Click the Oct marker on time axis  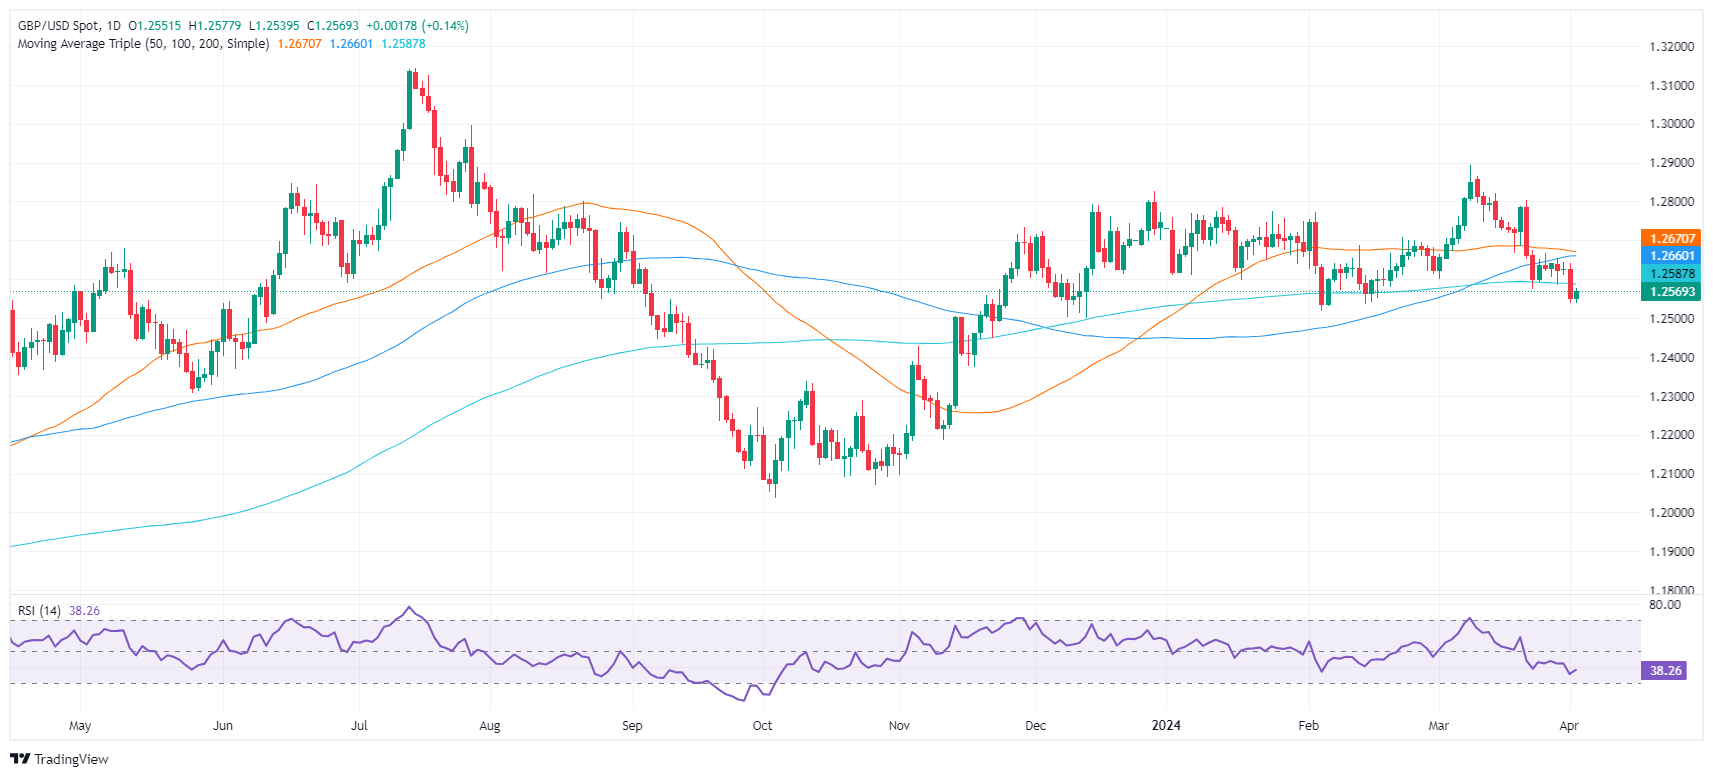pos(762,726)
